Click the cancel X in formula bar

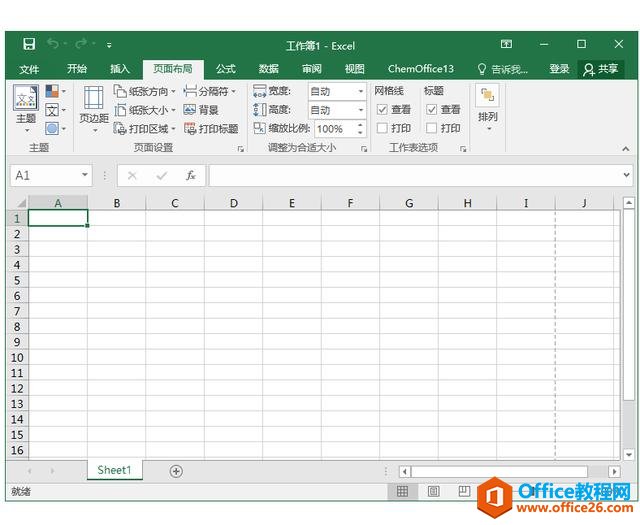click(132, 176)
